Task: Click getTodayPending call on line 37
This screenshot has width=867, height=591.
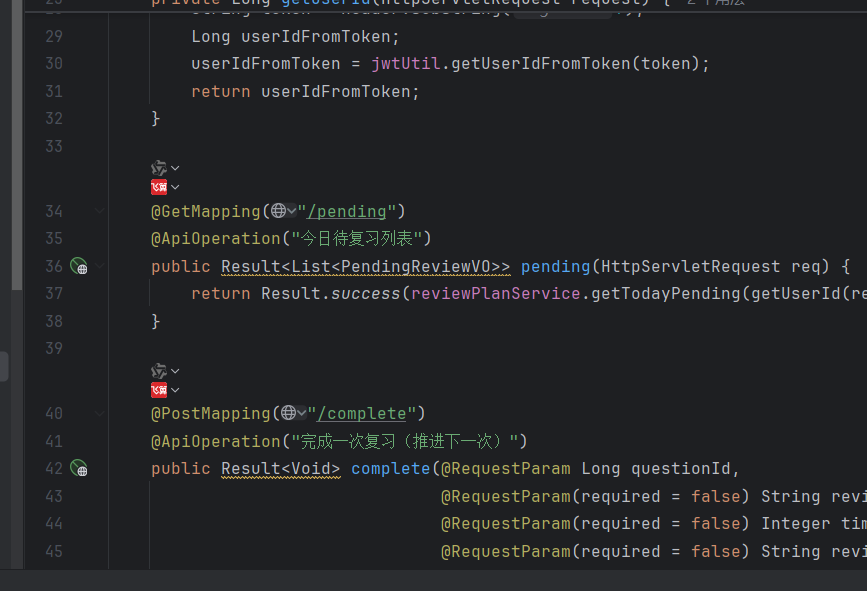Action: [x=665, y=294]
